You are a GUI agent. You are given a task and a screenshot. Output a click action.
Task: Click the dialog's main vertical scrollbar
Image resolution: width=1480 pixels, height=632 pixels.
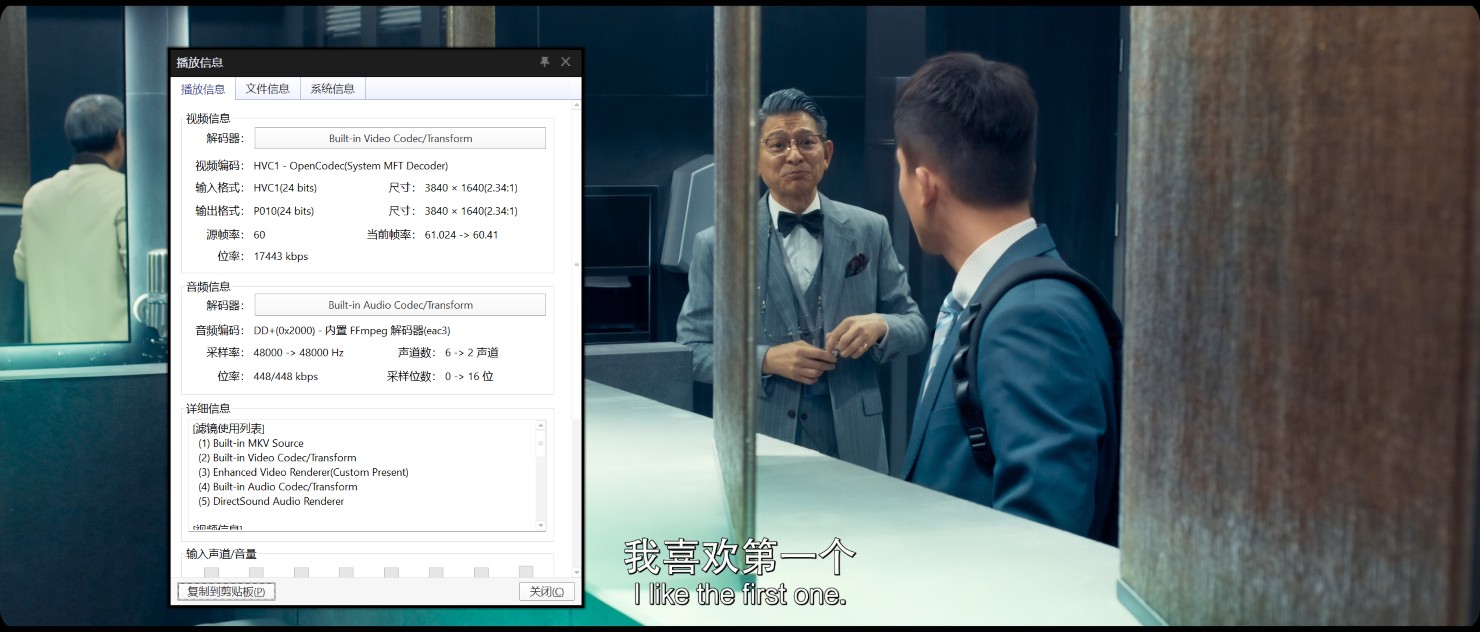(x=576, y=340)
